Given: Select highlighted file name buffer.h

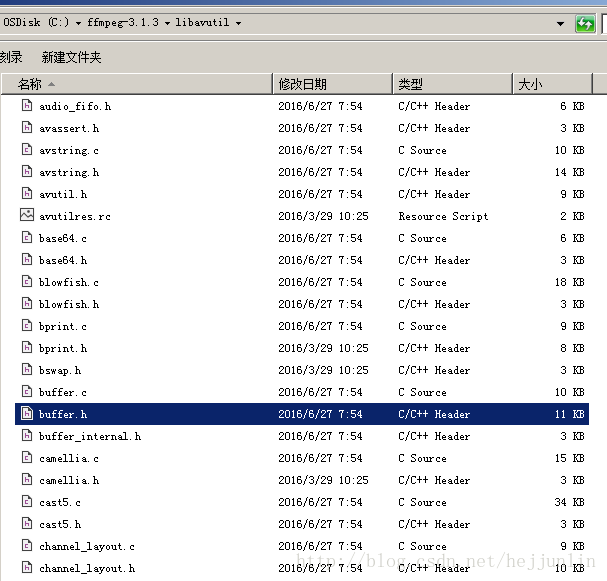Looking at the screenshot, I should [63, 415].
